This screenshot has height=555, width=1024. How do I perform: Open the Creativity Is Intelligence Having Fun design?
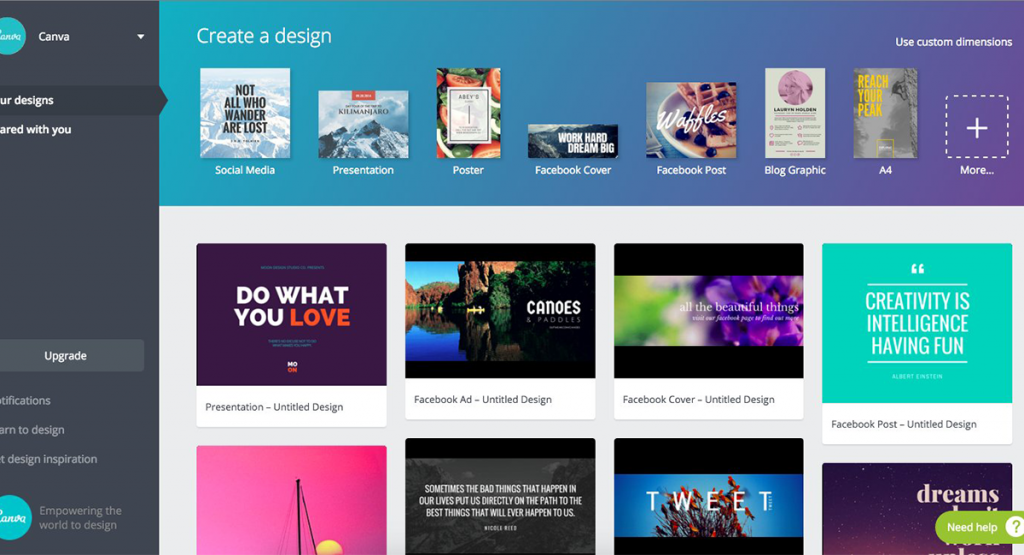917,323
